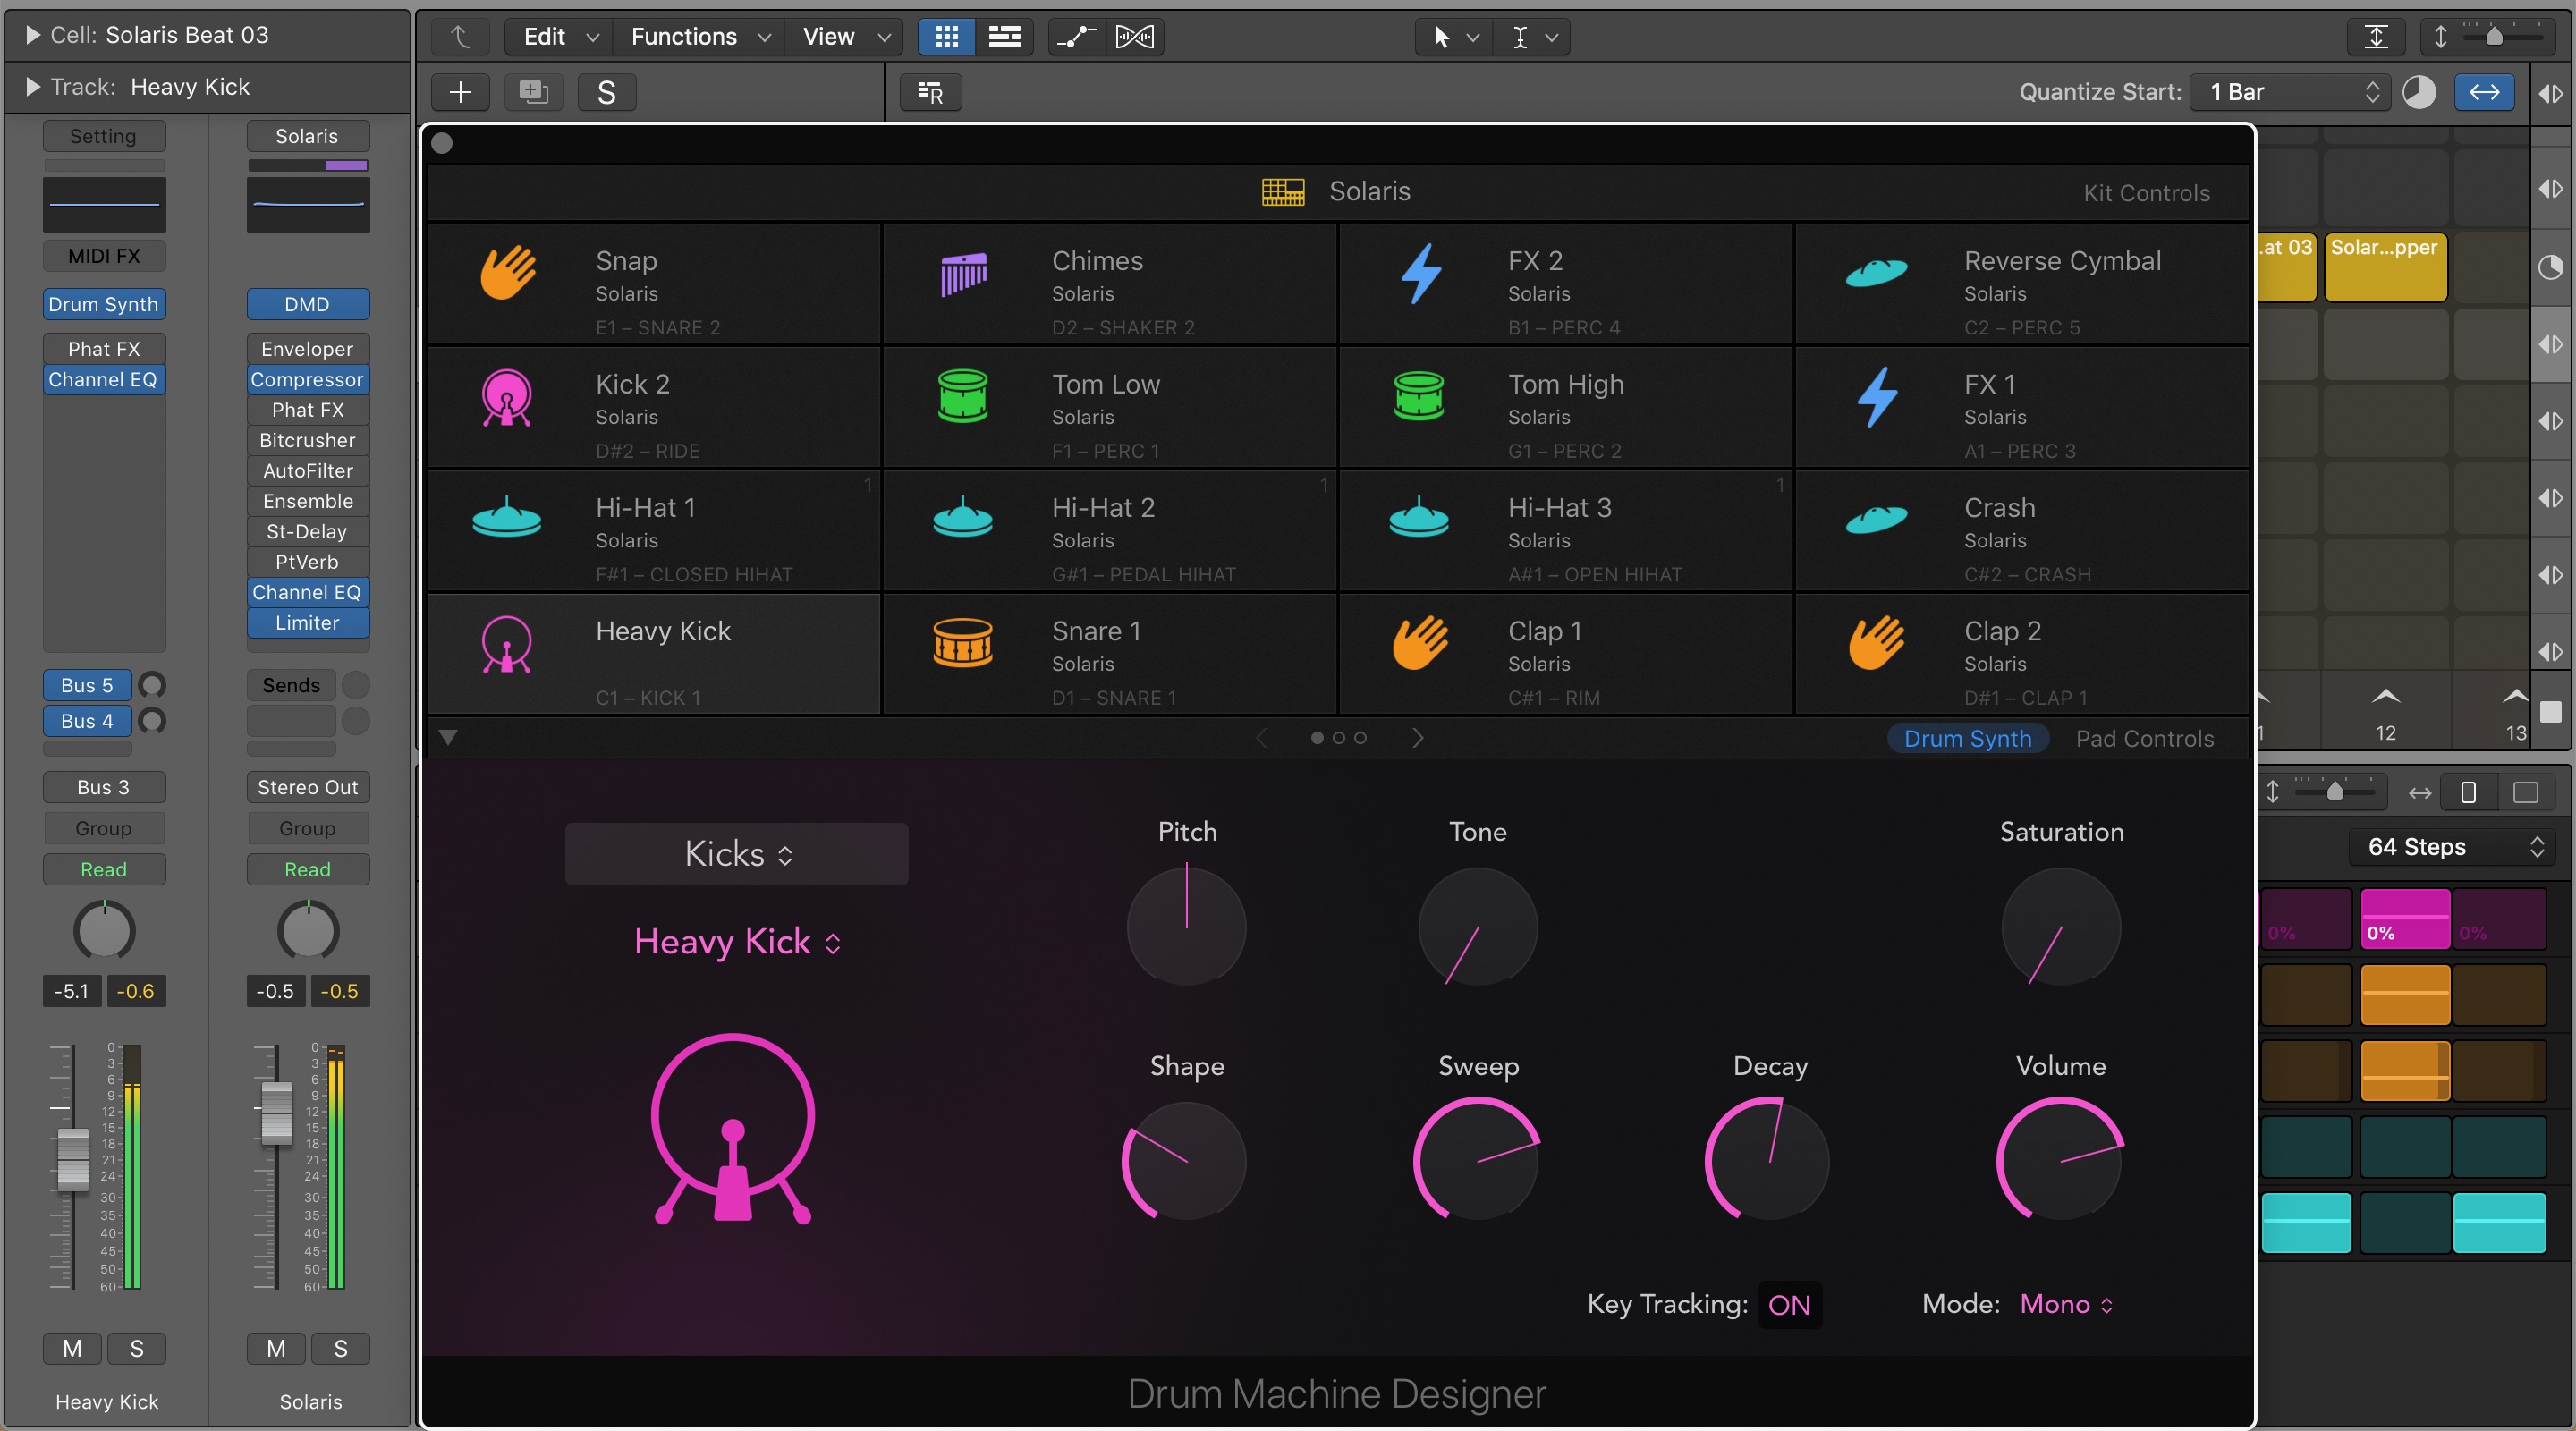Click the keyboard icon beside the Solaris title
Screen dimensions: 2576x1431
pyautogui.click(x=1283, y=191)
